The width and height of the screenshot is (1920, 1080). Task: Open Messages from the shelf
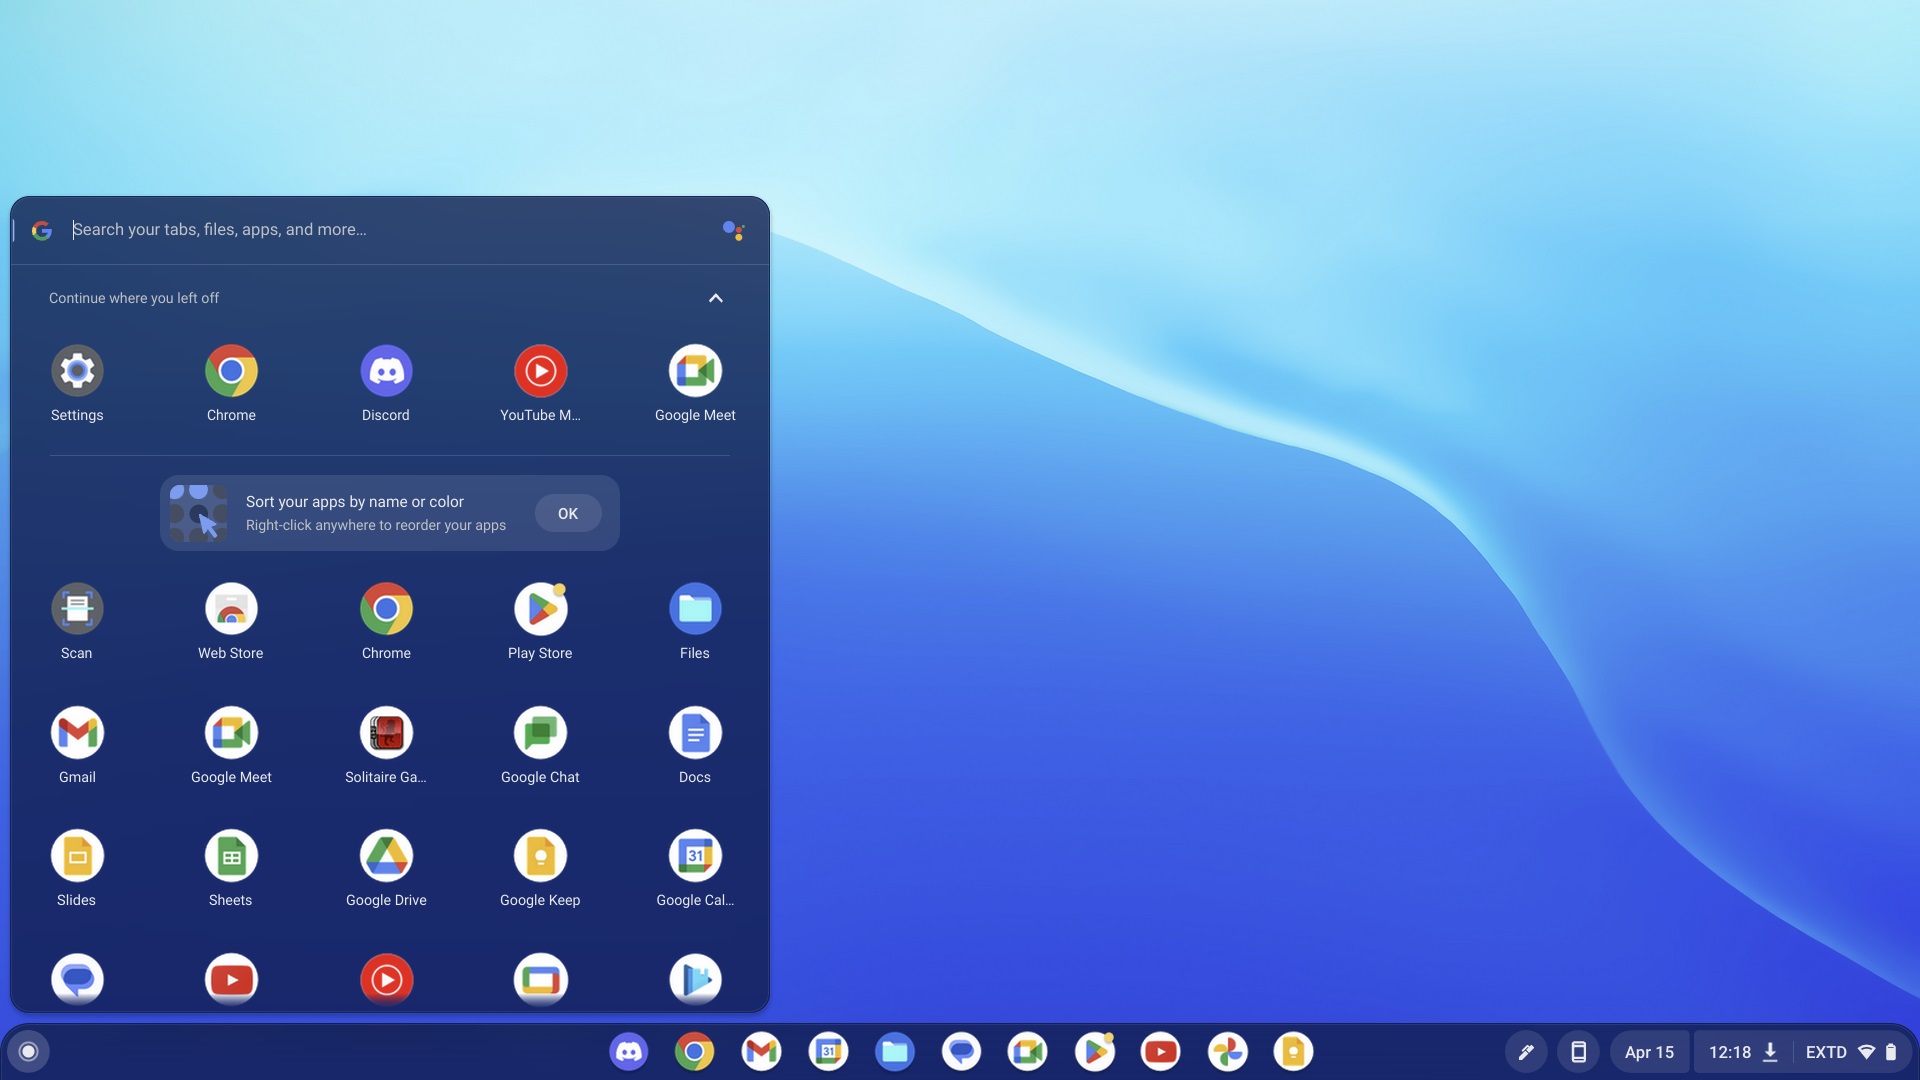click(x=961, y=1051)
